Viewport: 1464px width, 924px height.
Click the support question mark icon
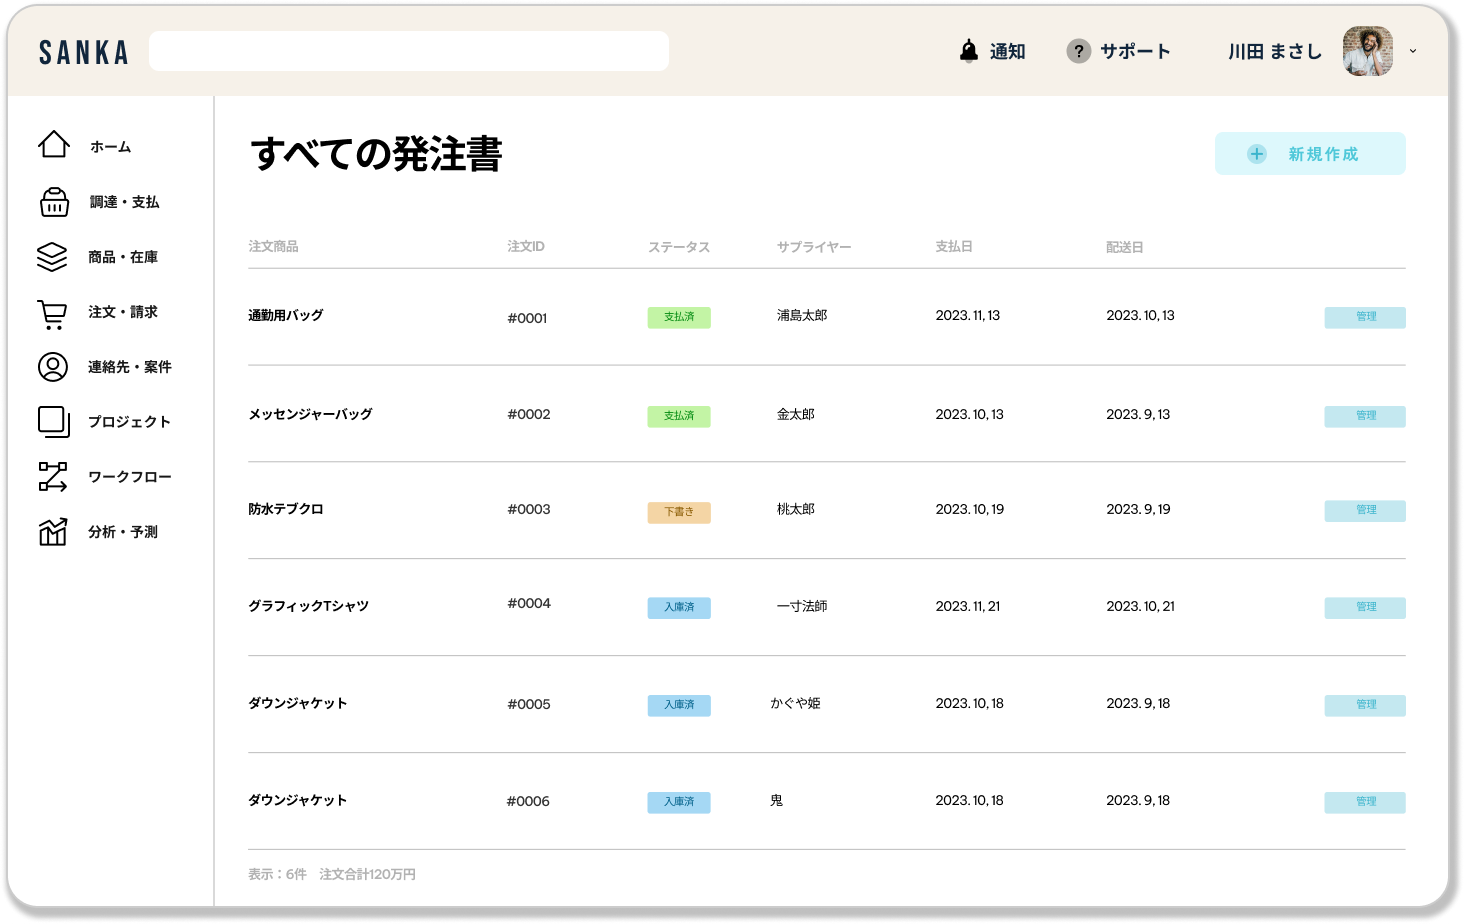pyautogui.click(x=1078, y=51)
